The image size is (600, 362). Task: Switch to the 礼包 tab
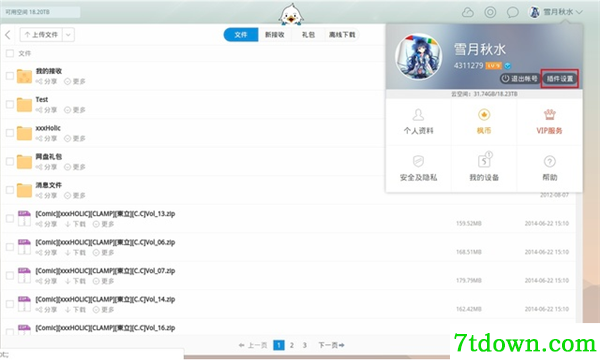(308, 35)
